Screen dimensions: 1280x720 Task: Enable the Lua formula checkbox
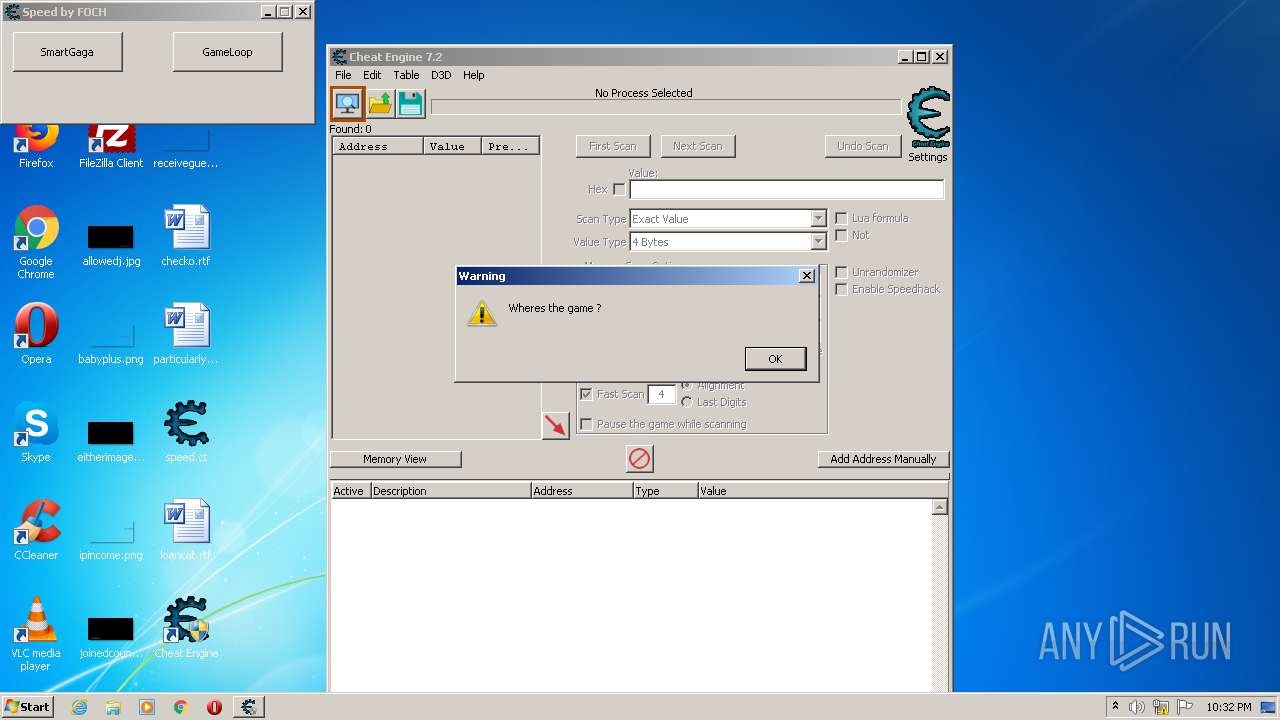841,218
